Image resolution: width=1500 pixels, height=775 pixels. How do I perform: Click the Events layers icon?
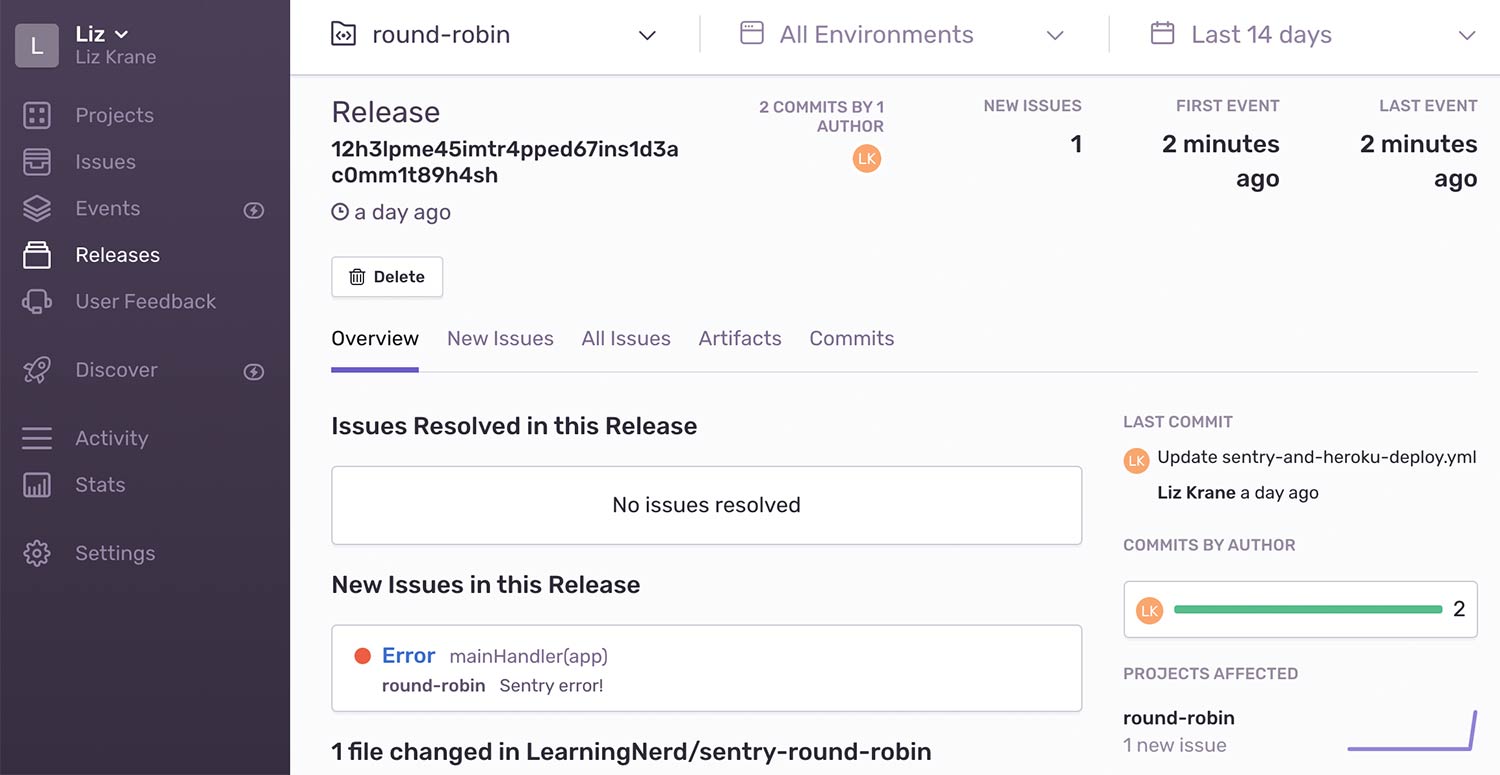pos(37,208)
